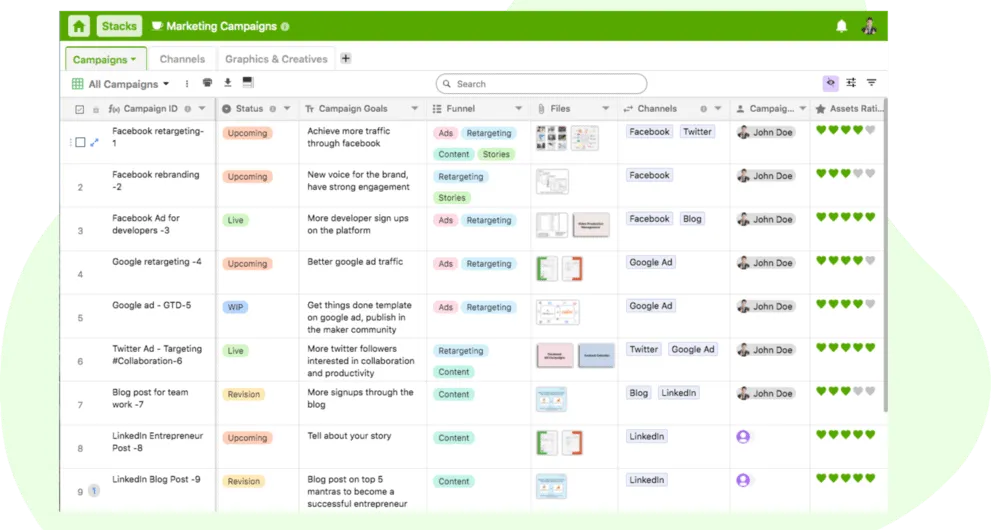
Task: Click Upcoming status of Facebook retargeting-1
Action: click(x=247, y=133)
